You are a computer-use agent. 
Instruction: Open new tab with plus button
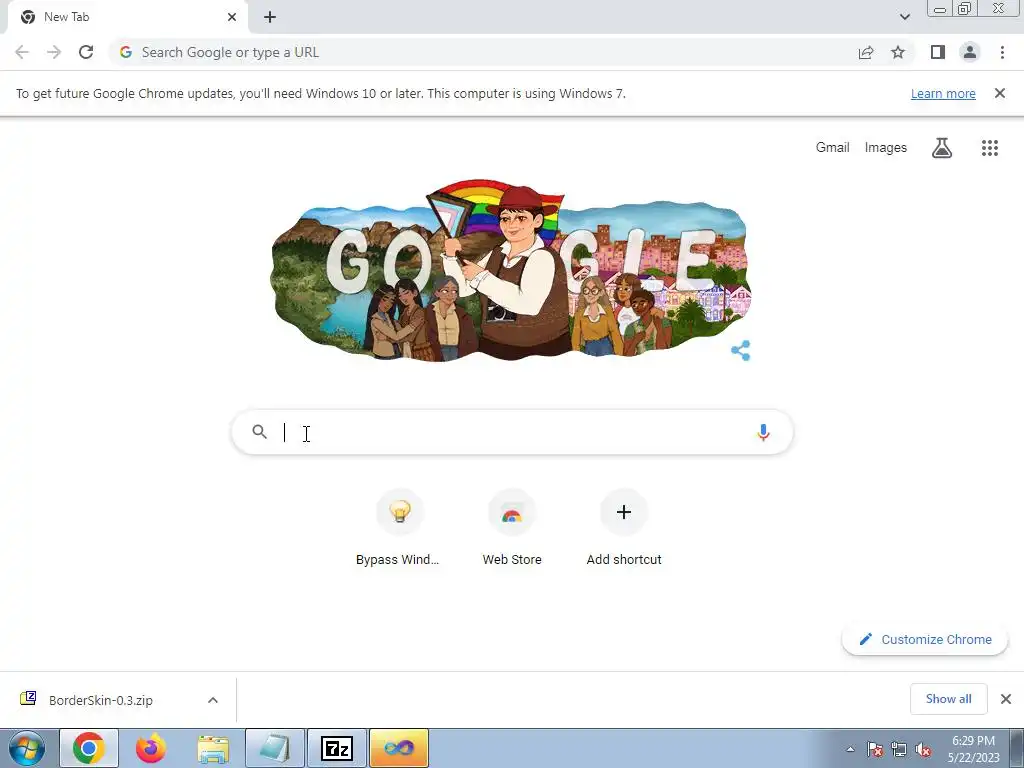pyautogui.click(x=270, y=18)
